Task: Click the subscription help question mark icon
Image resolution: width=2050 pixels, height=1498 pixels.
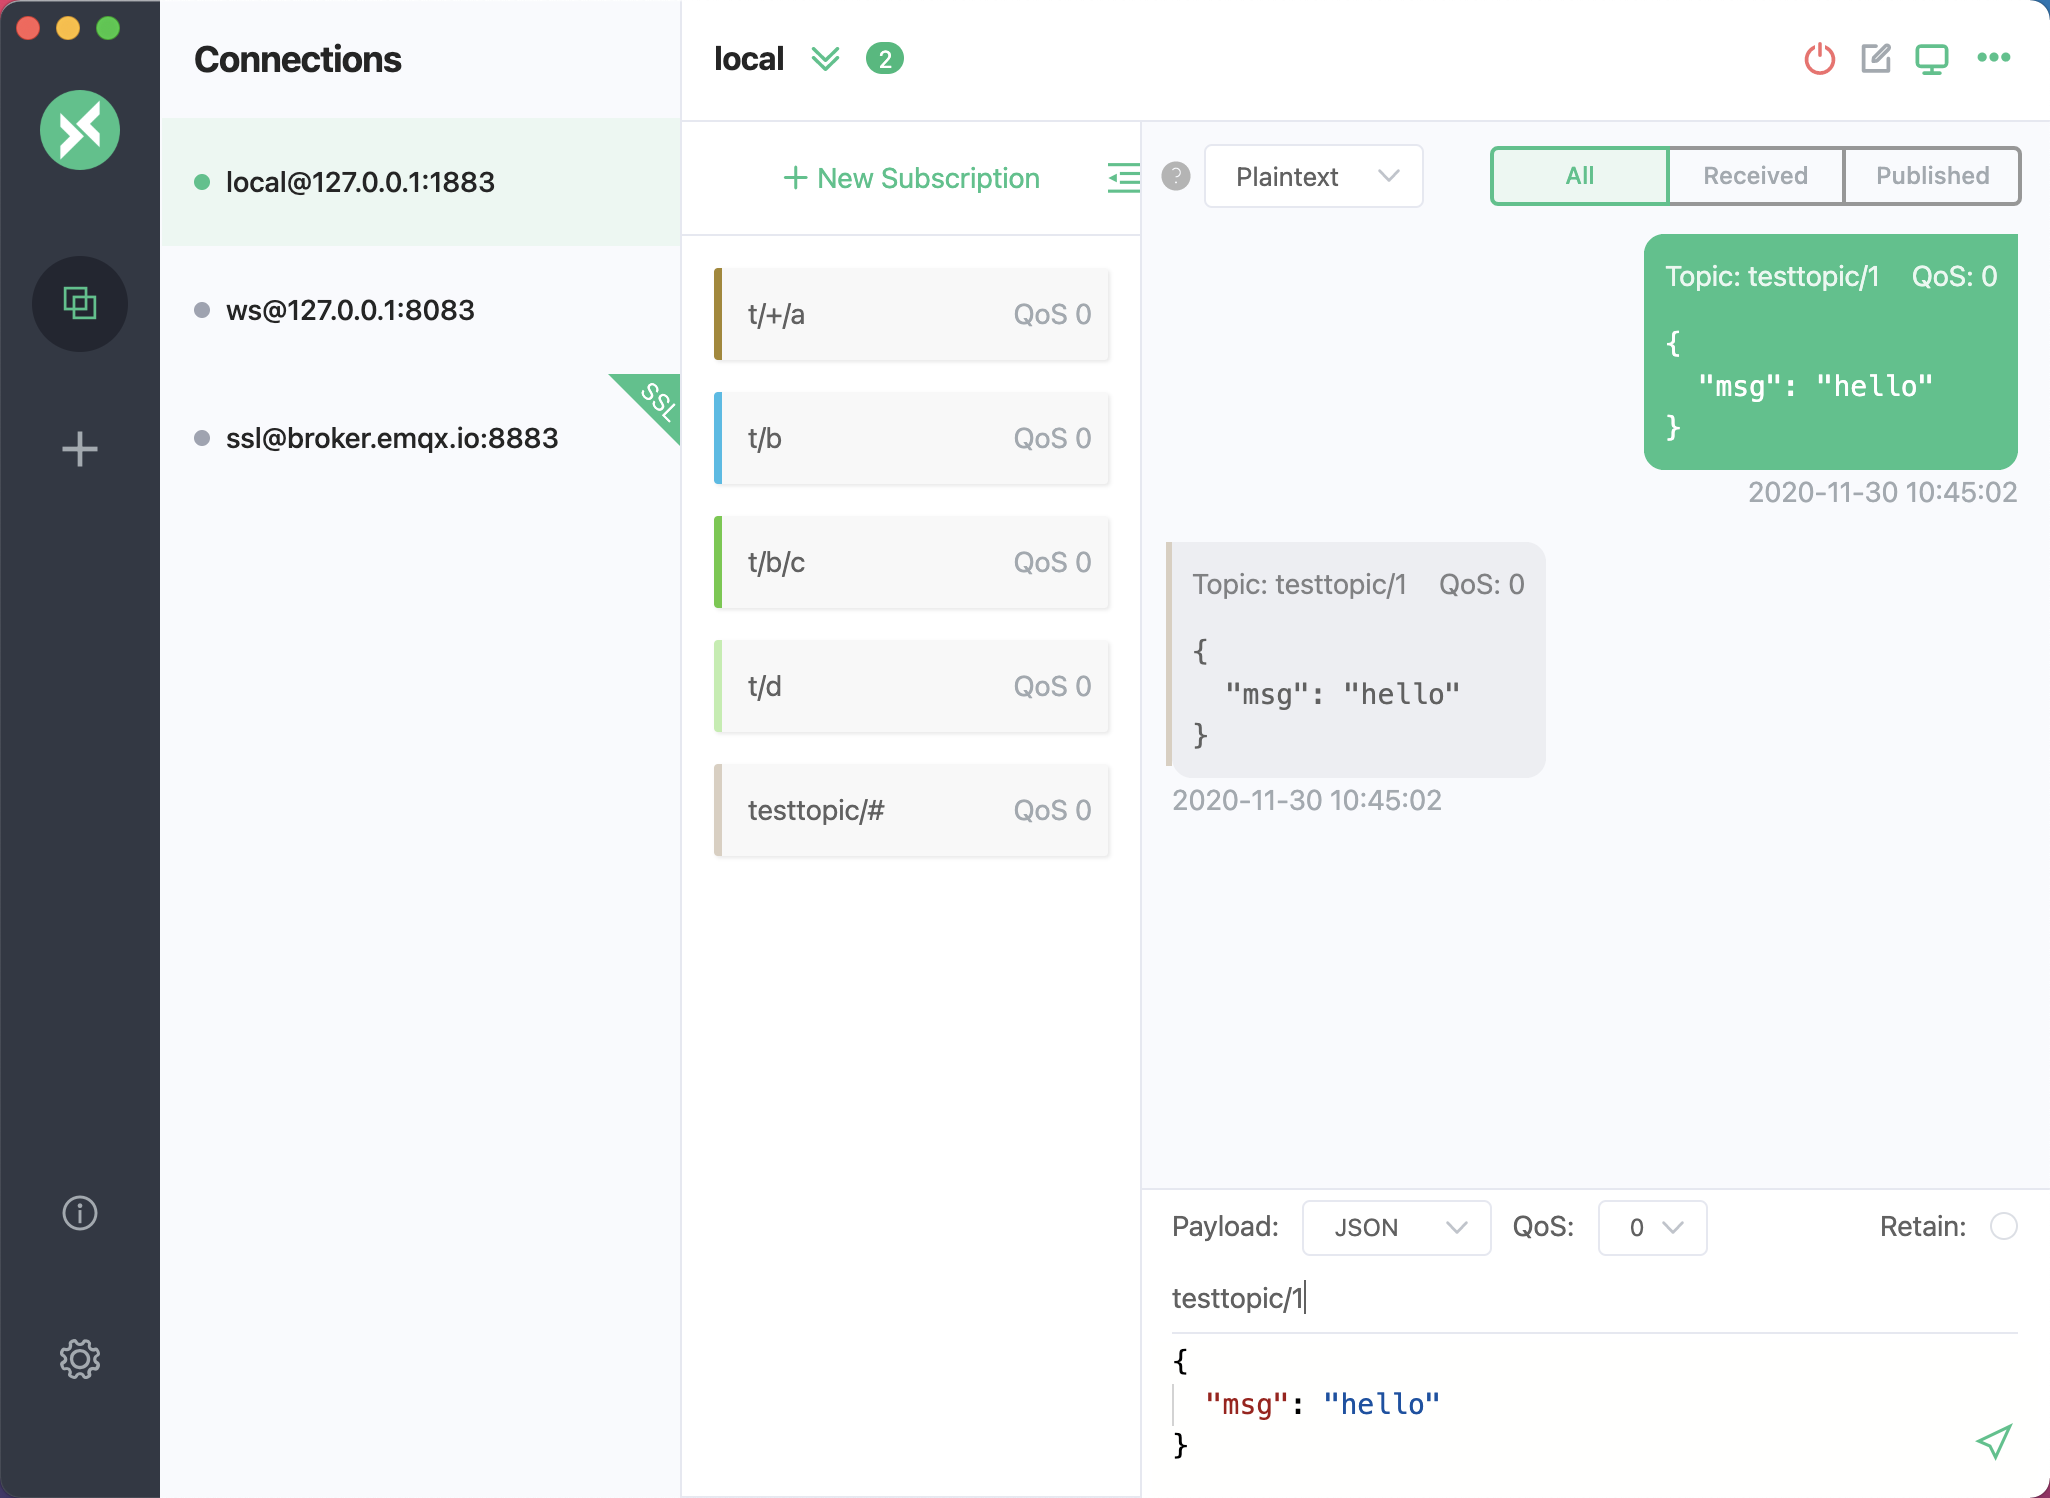Action: click(1176, 175)
